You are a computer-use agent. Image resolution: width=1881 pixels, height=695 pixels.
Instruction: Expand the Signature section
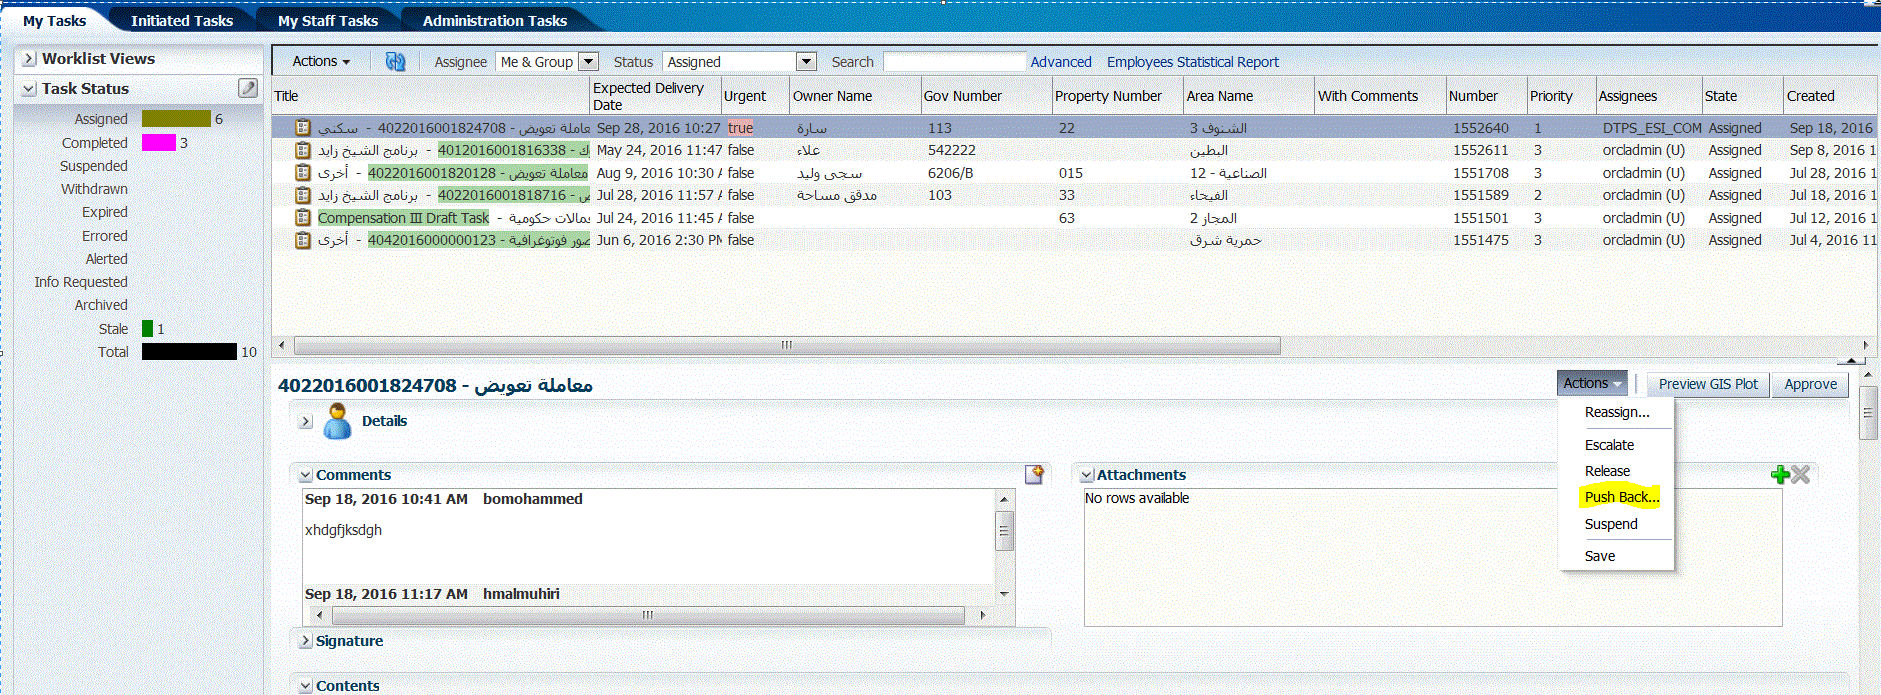click(305, 641)
